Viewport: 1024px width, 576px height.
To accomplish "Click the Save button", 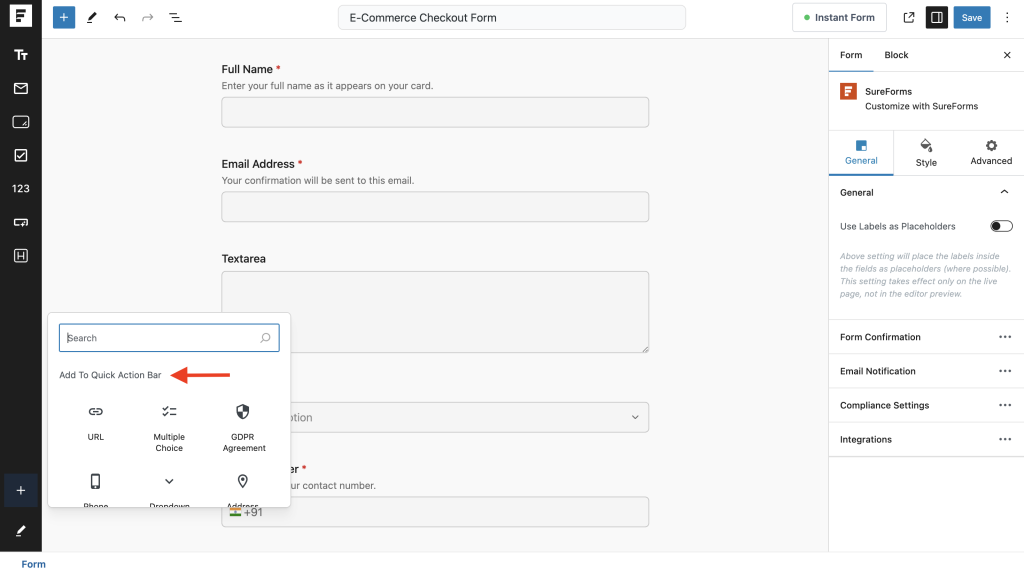I will [x=971, y=17].
